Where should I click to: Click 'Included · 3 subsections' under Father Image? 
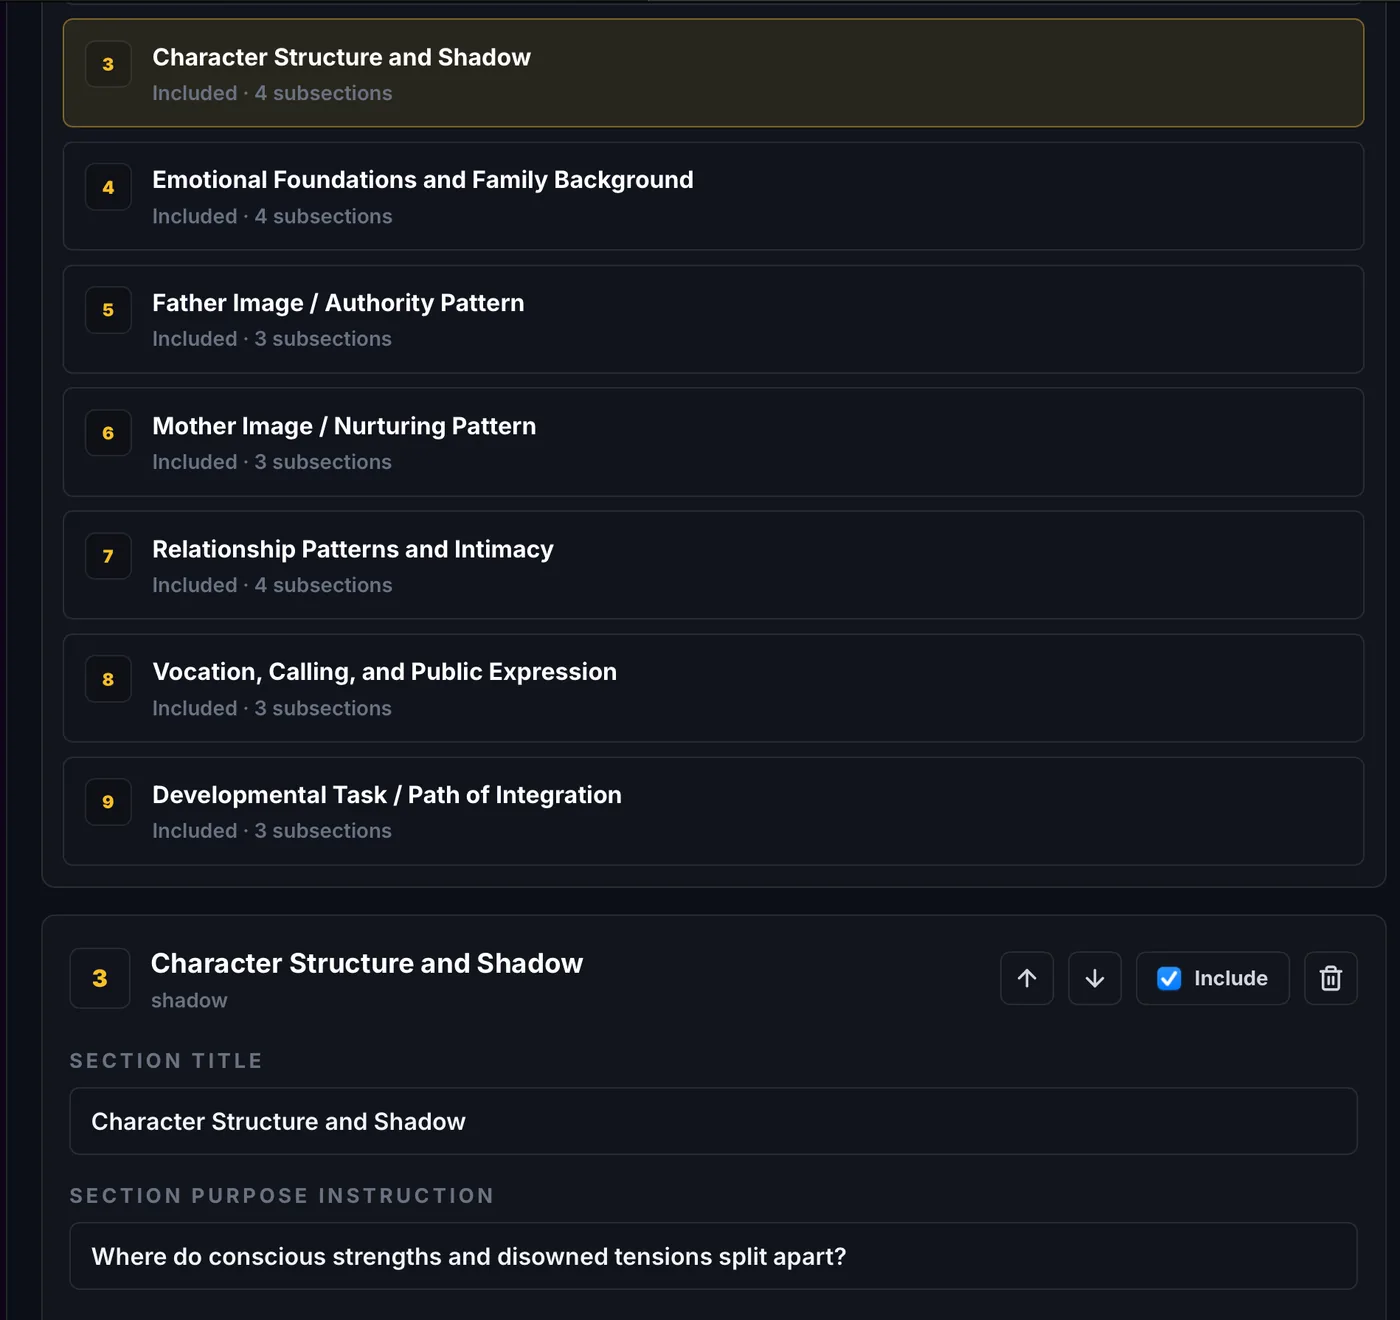[x=272, y=339]
